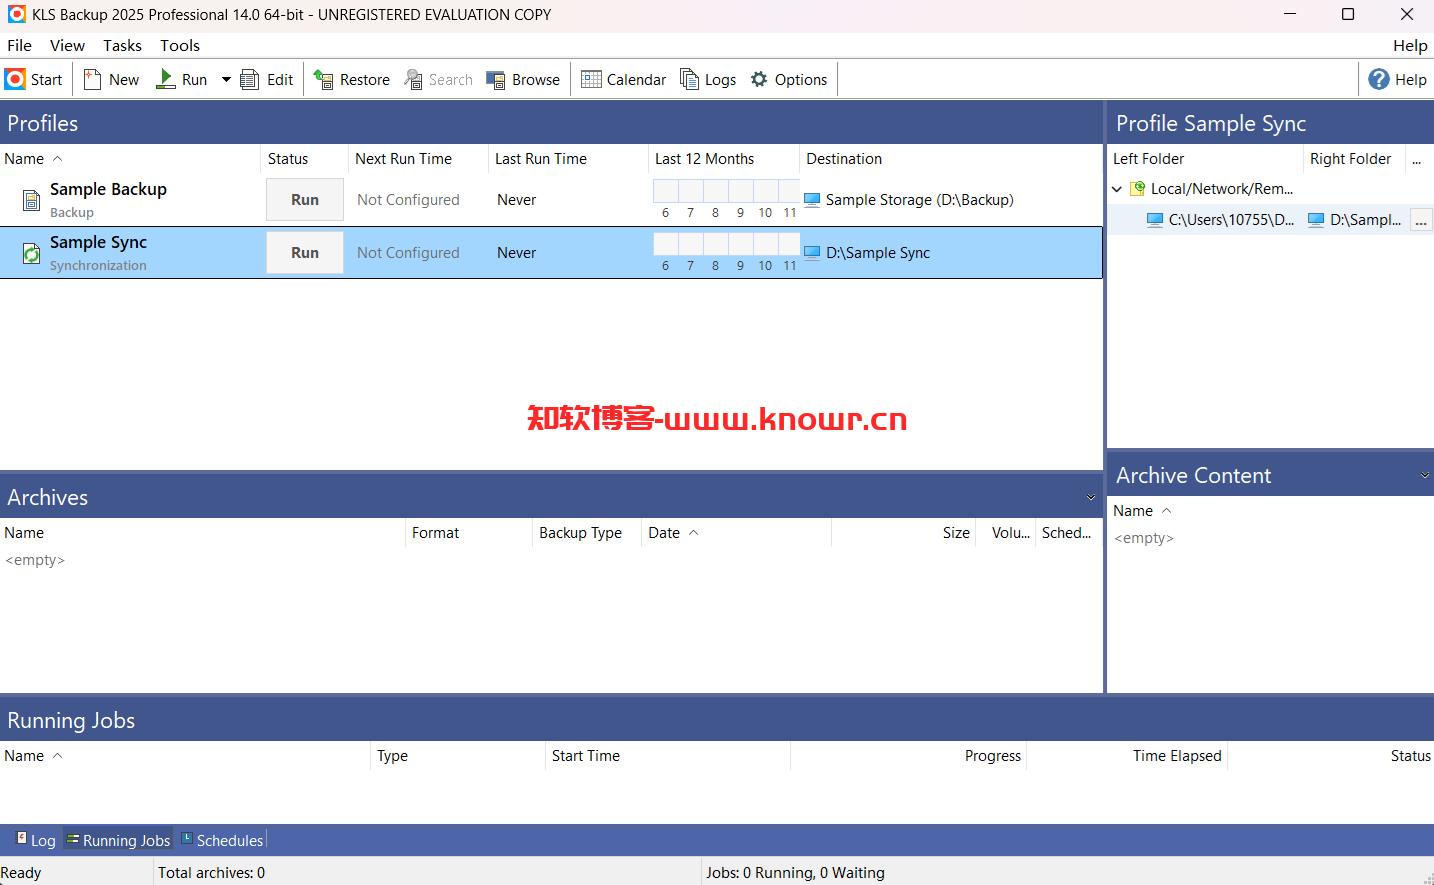Sort archives by Date column
Viewport: 1434px width, 885px height.
[736, 533]
